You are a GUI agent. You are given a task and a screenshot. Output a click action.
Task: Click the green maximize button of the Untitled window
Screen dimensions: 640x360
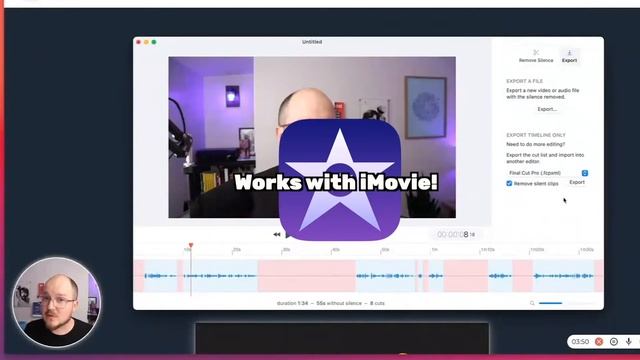click(154, 42)
